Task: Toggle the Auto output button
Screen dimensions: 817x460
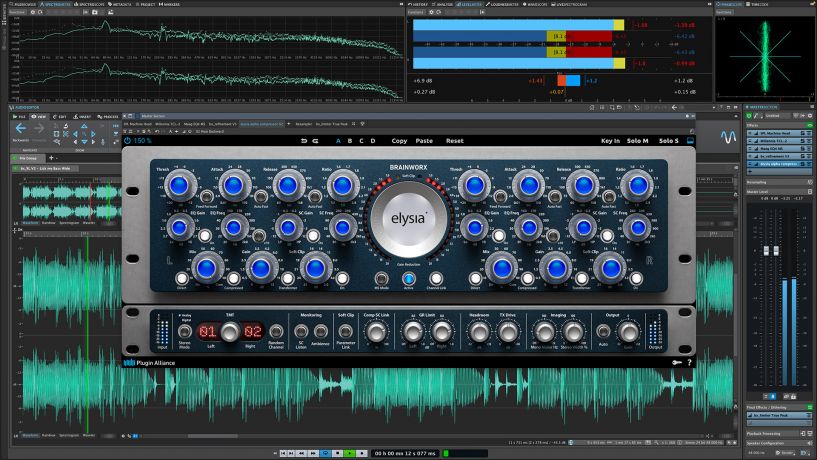Action: (x=603, y=331)
